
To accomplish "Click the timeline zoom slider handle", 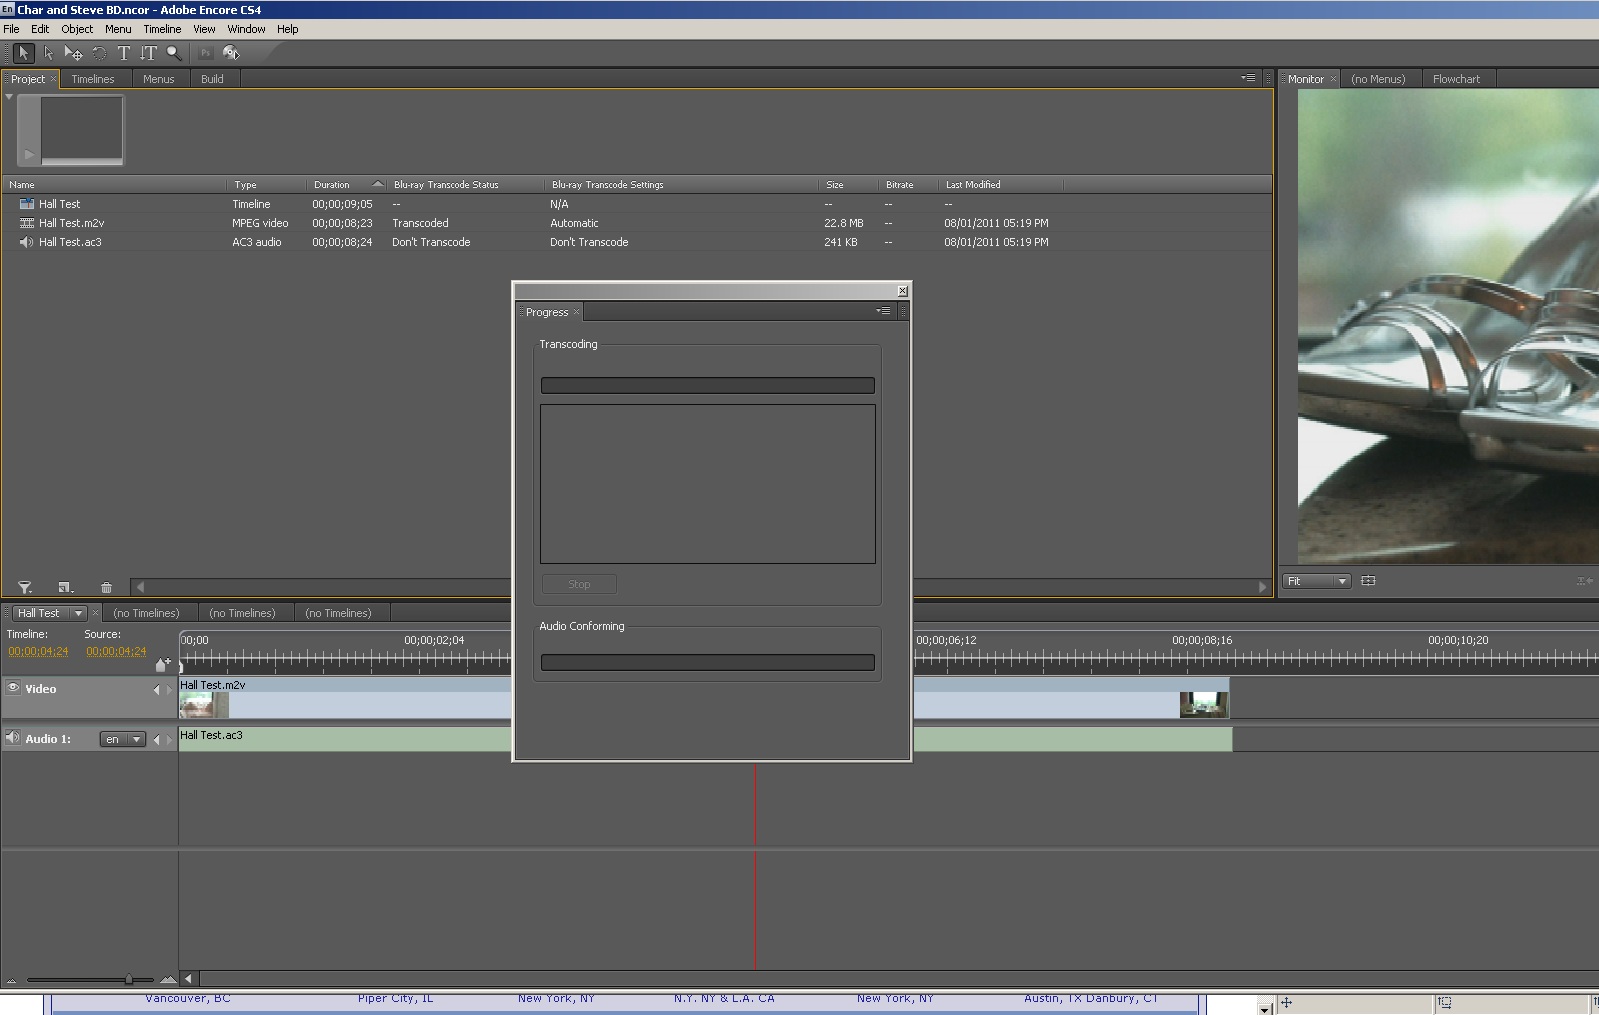I will pyautogui.click(x=128, y=979).
